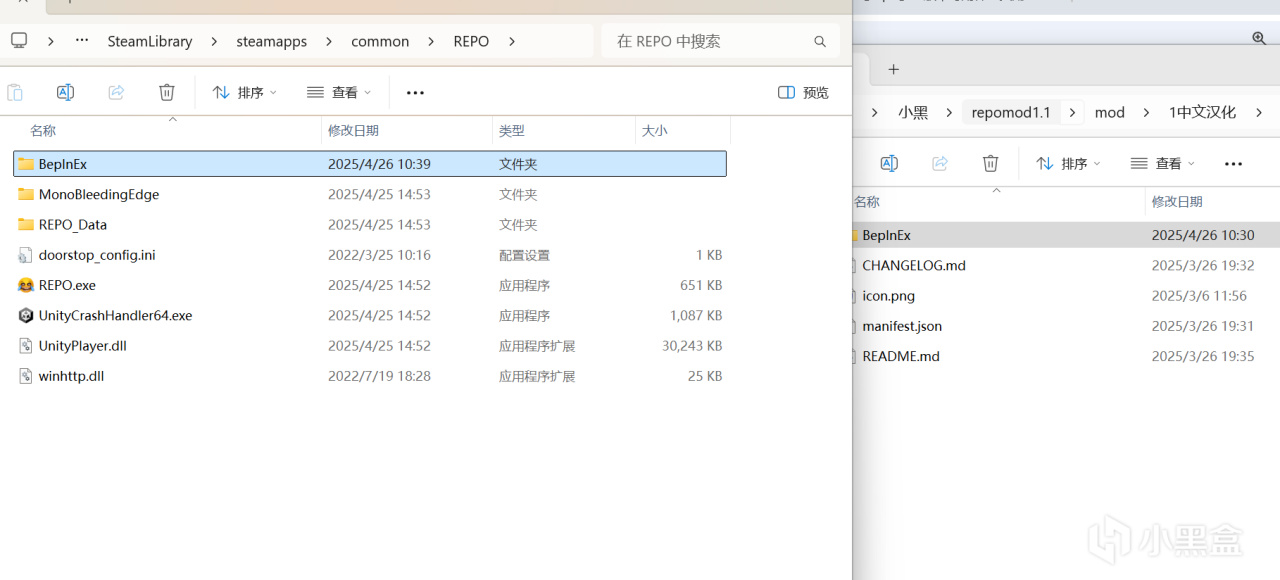This screenshot has width=1280, height=580.
Task: Click the share icon in right window toolbar
Action: [940, 163]
